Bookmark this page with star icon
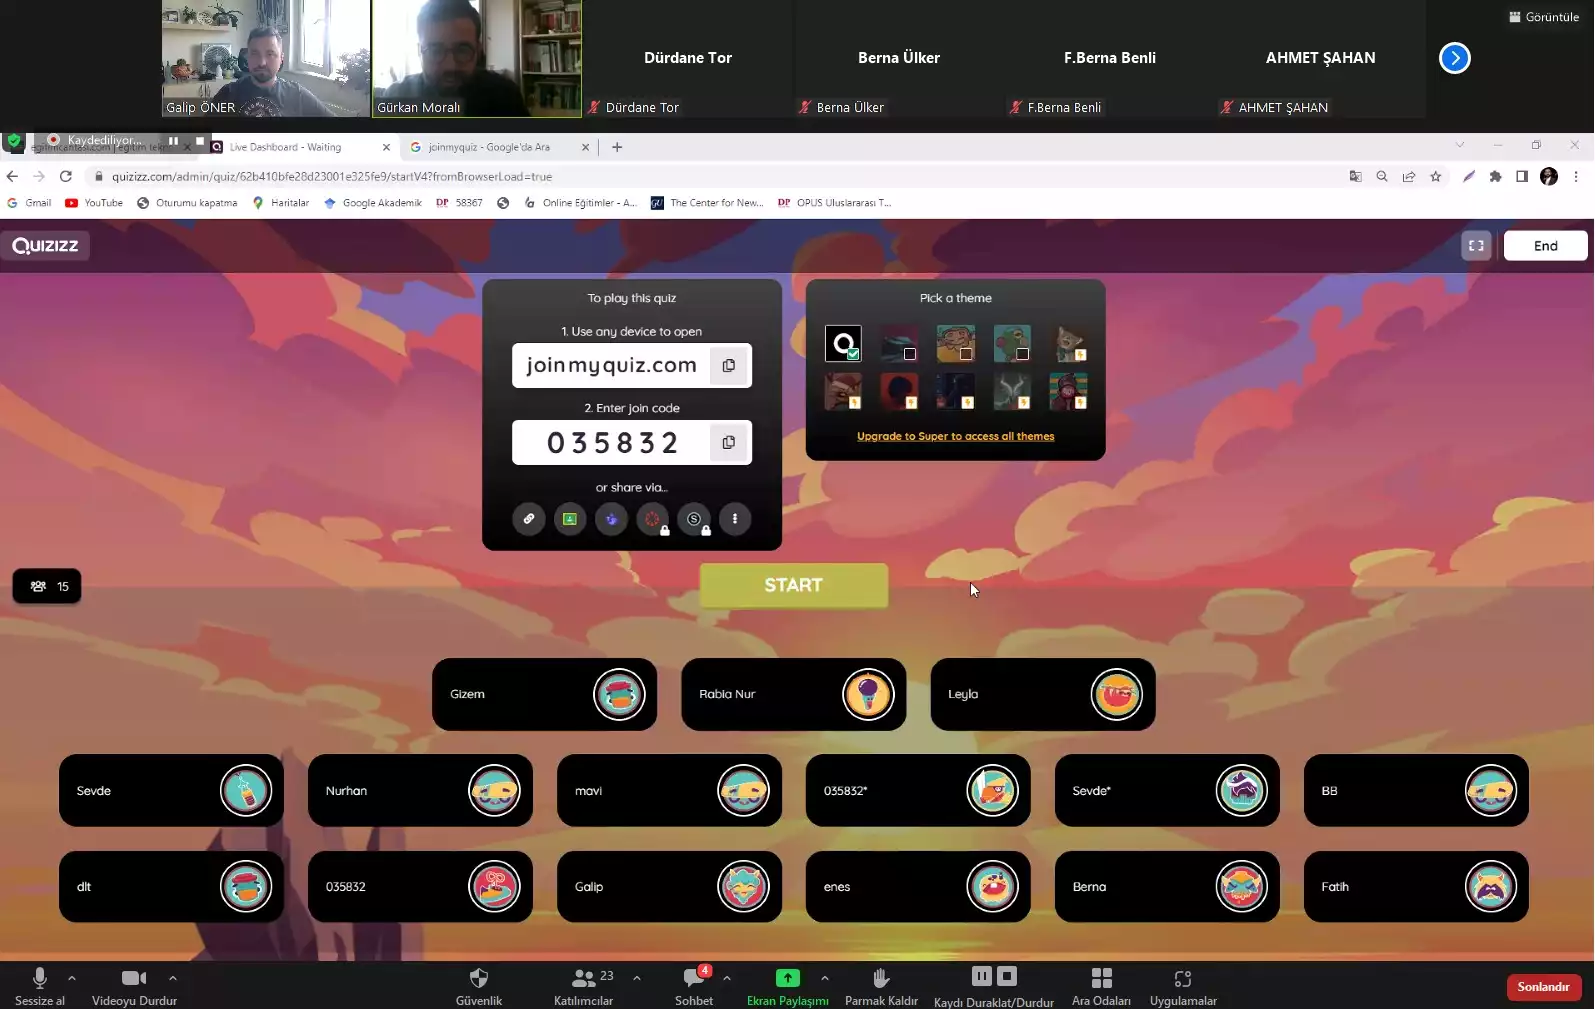Image resolution: width=1595 pixels, height=1009 pixels. pos(1436,176)
